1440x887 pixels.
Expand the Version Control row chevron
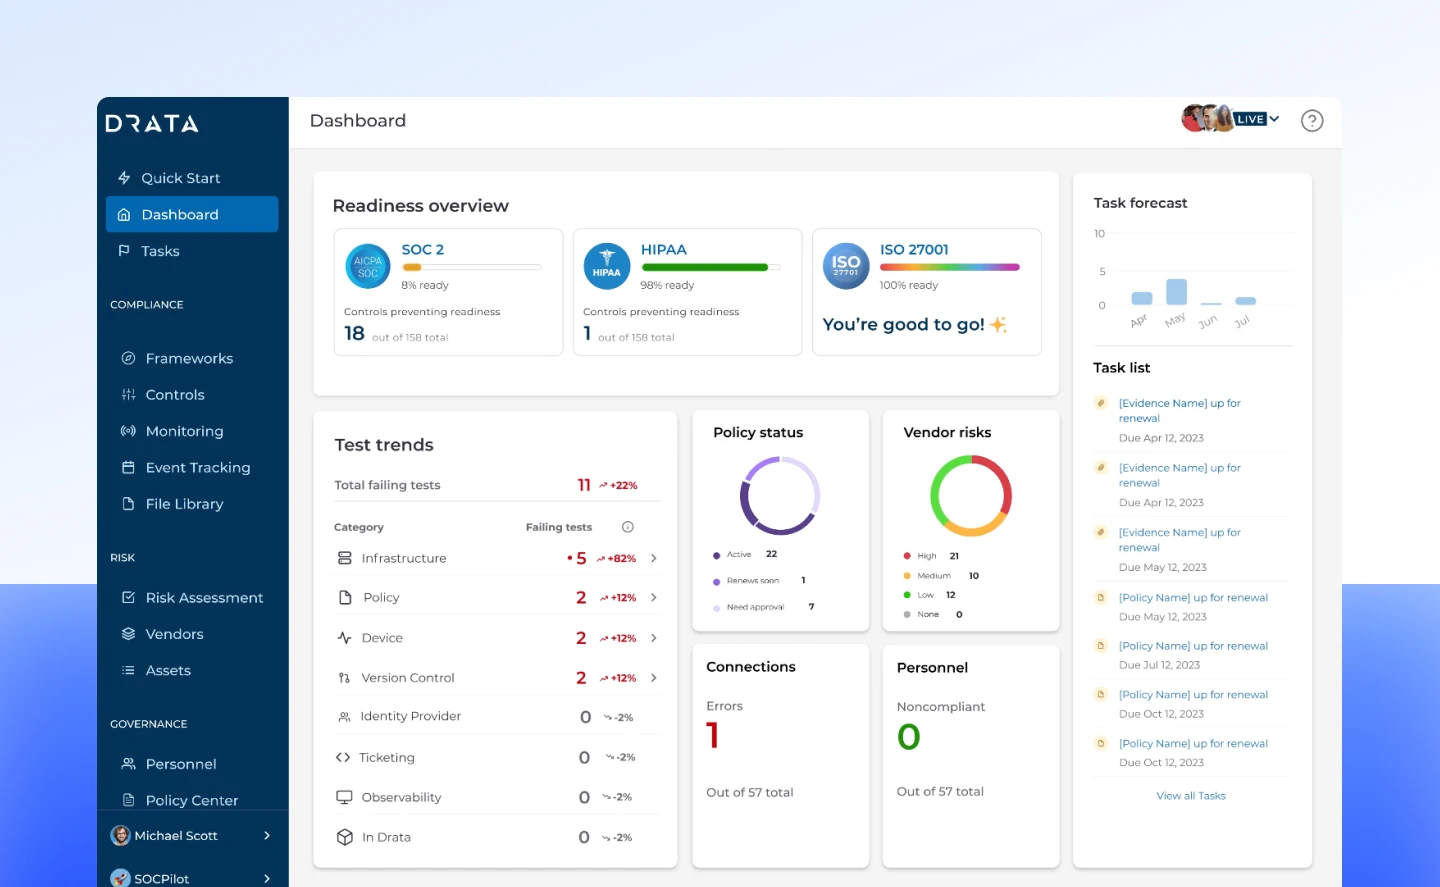(x=654, y=678)
